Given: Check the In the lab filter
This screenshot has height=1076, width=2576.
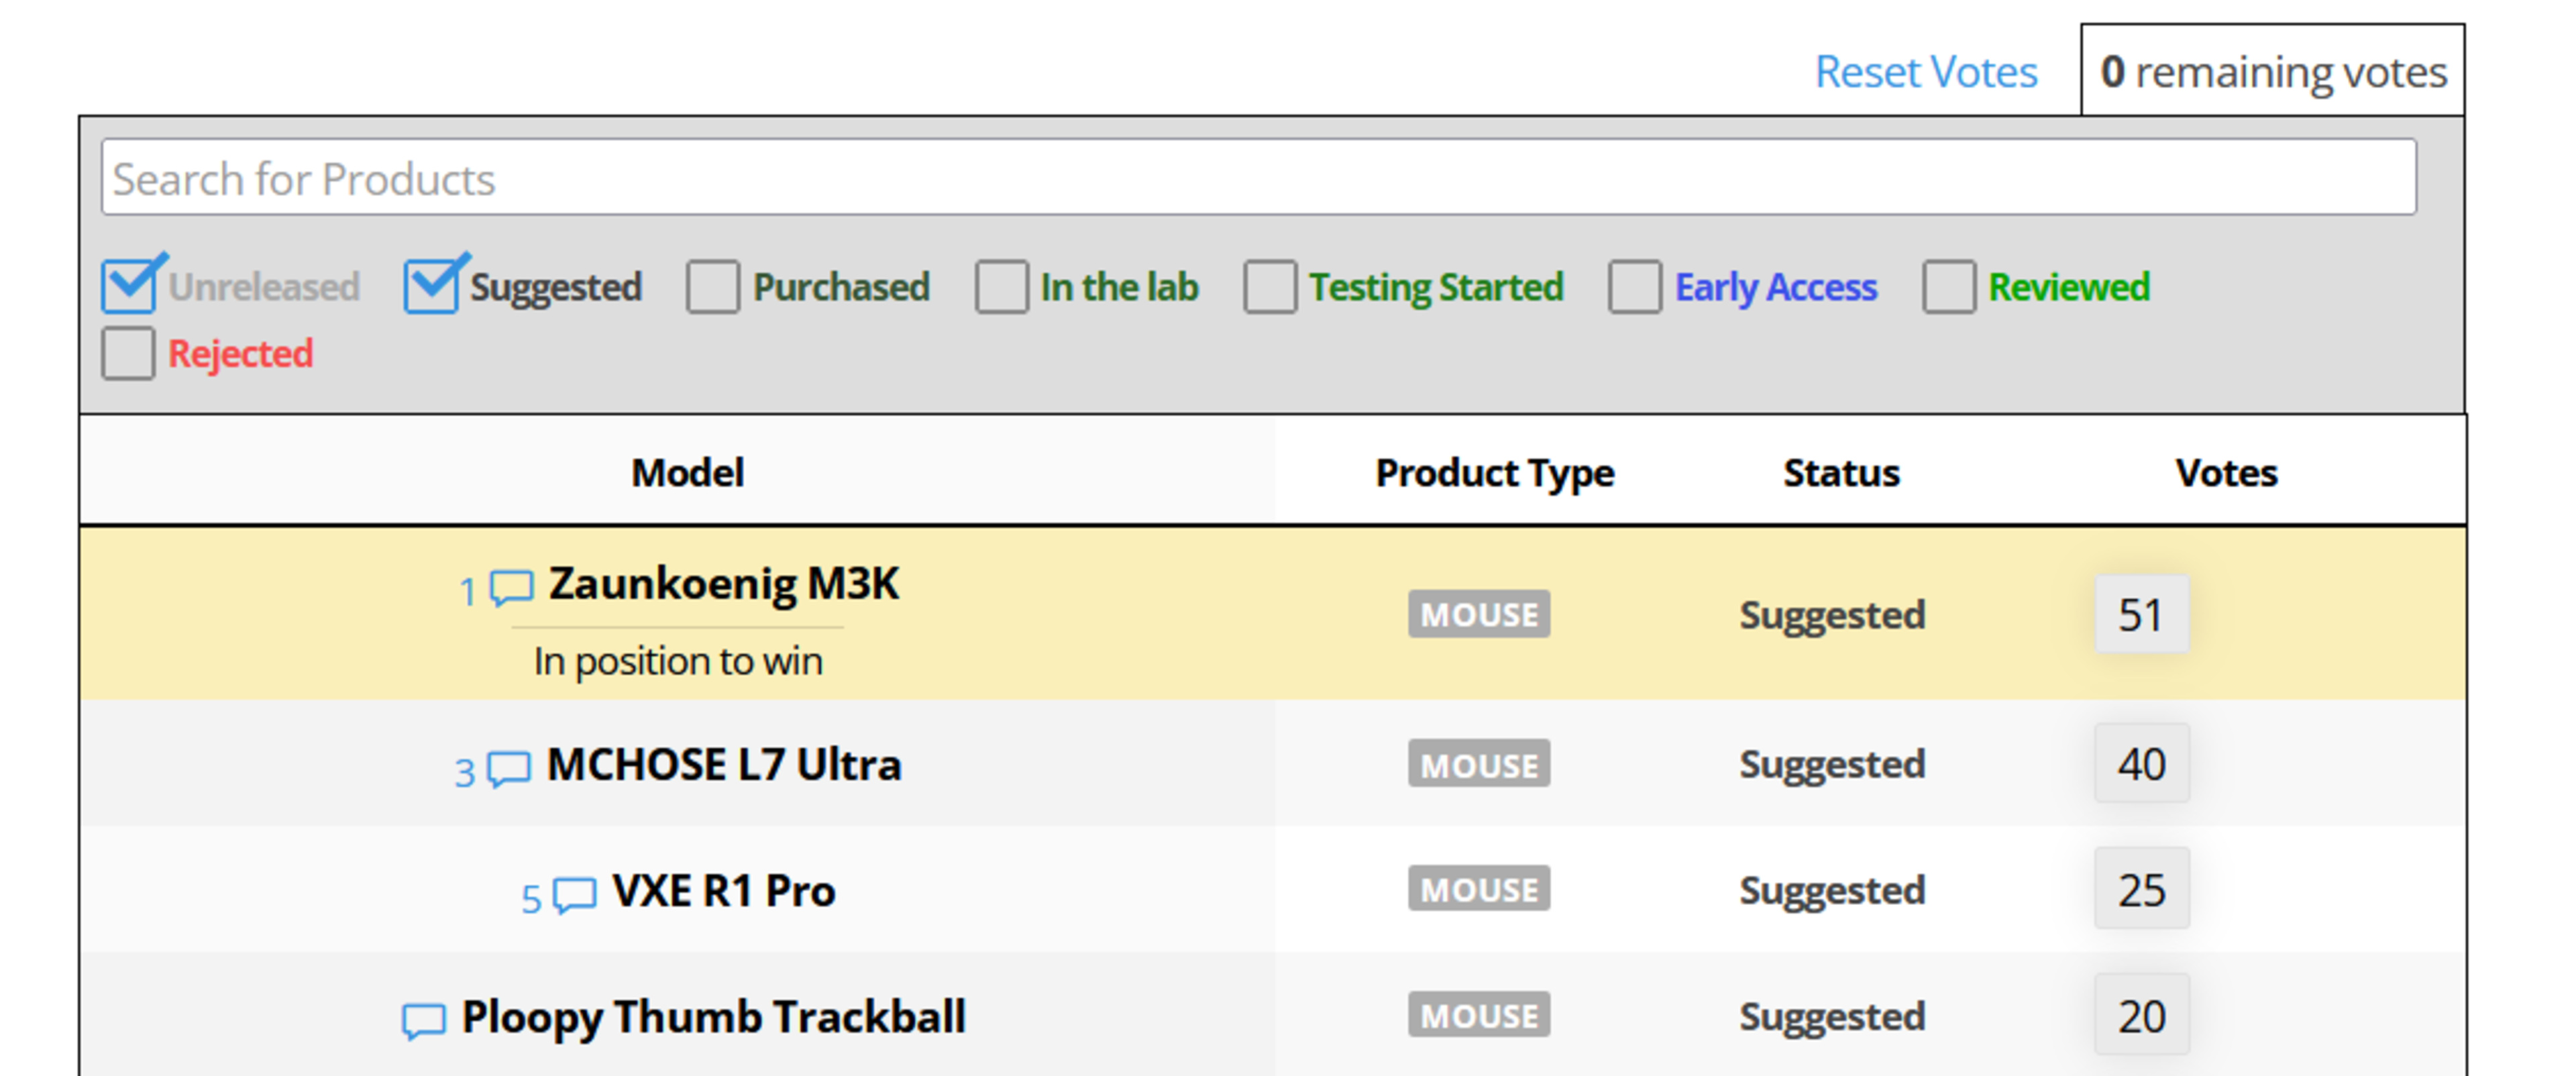Looking at the screenshot, I should click(x=1002, y=287).
